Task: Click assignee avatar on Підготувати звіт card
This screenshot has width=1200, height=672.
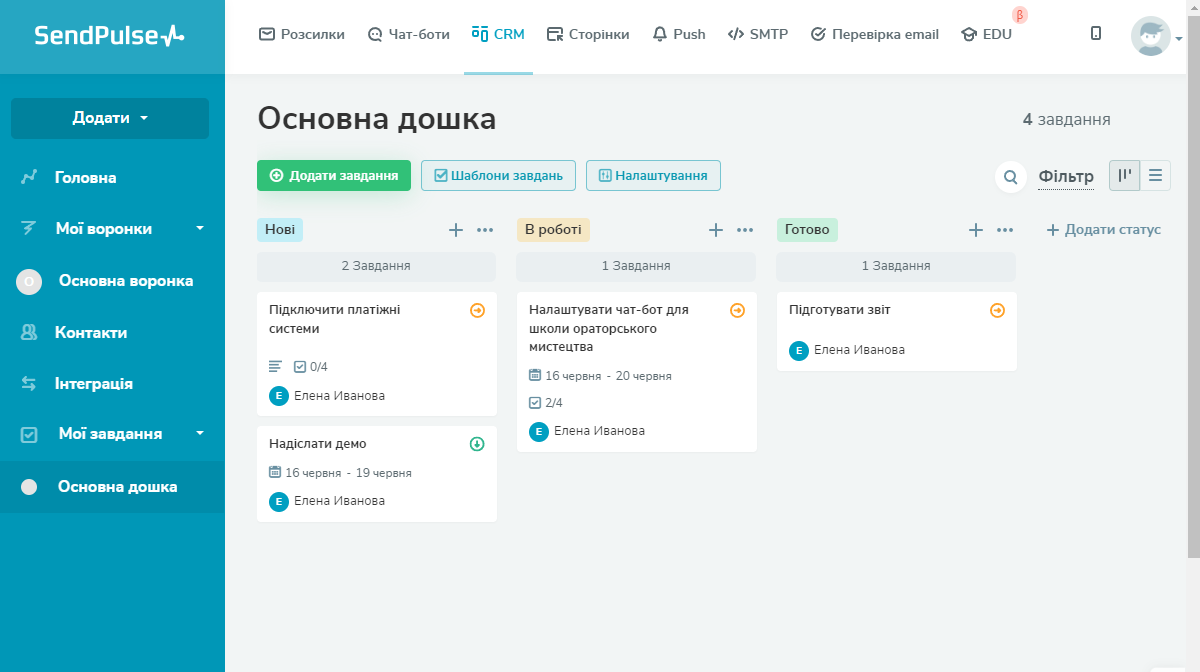Action: tap(799, 350)
